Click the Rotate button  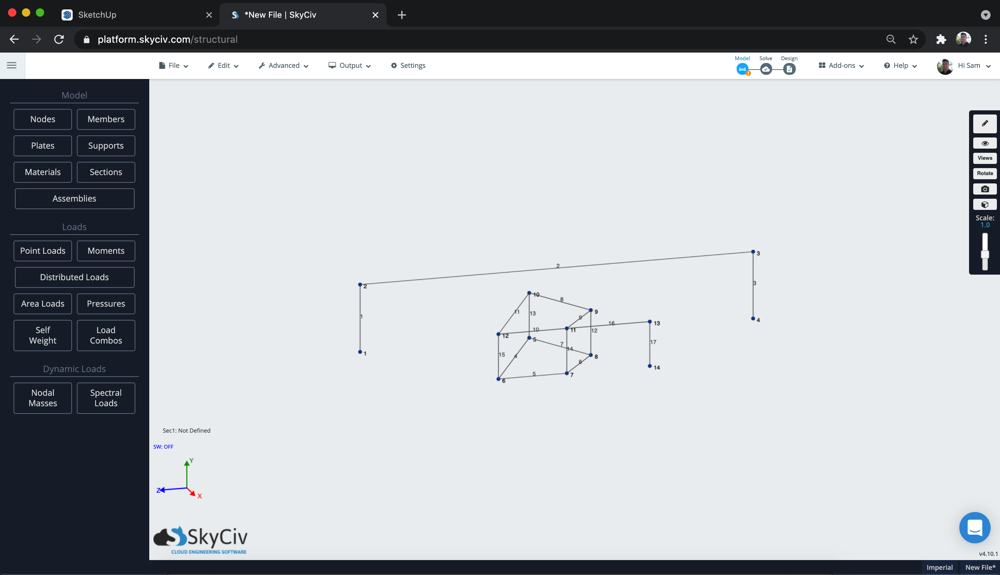click(985, 173)
